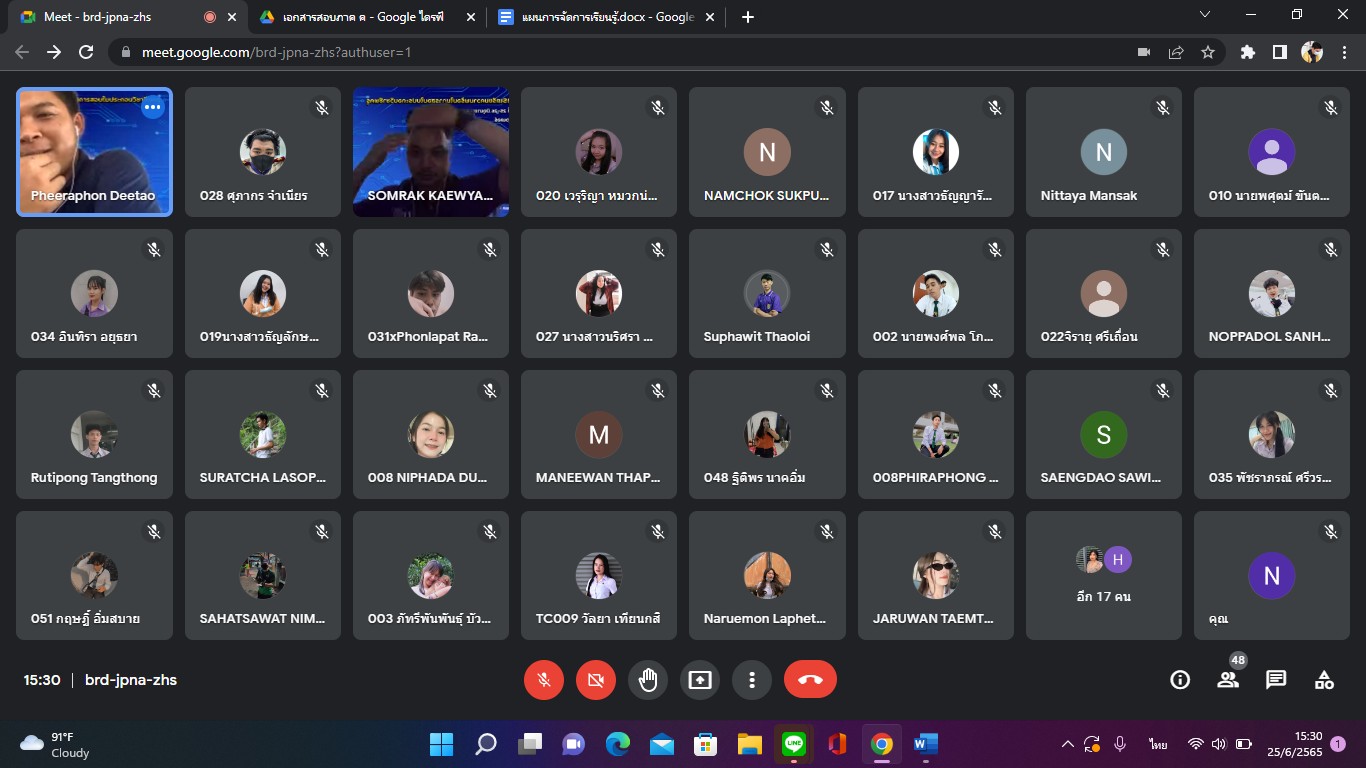
Task: Open Task View on taskbar
Action: [x=529, y=744]
